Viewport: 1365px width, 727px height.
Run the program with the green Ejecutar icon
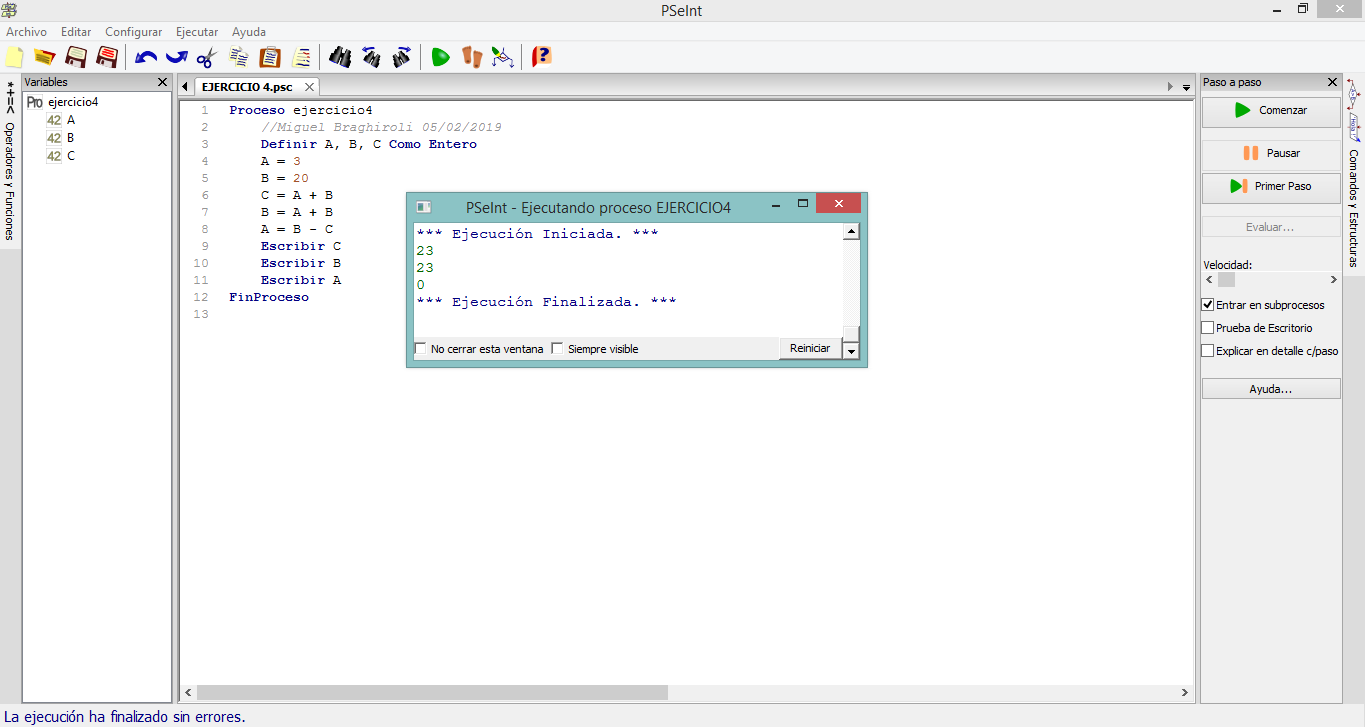(440, 57)
